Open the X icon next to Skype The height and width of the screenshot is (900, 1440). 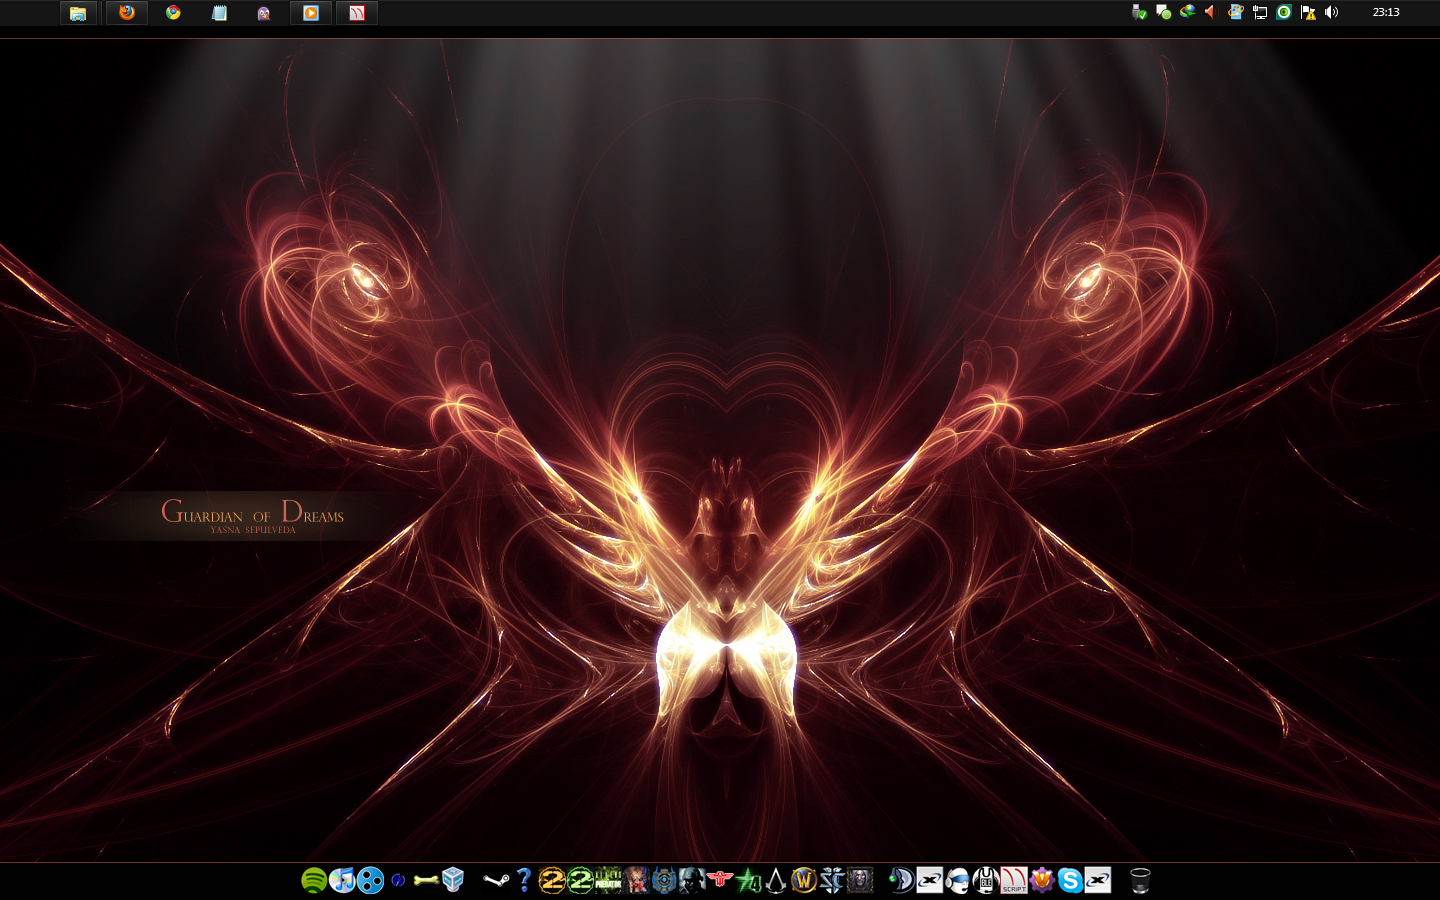[x=1098, y=880]
